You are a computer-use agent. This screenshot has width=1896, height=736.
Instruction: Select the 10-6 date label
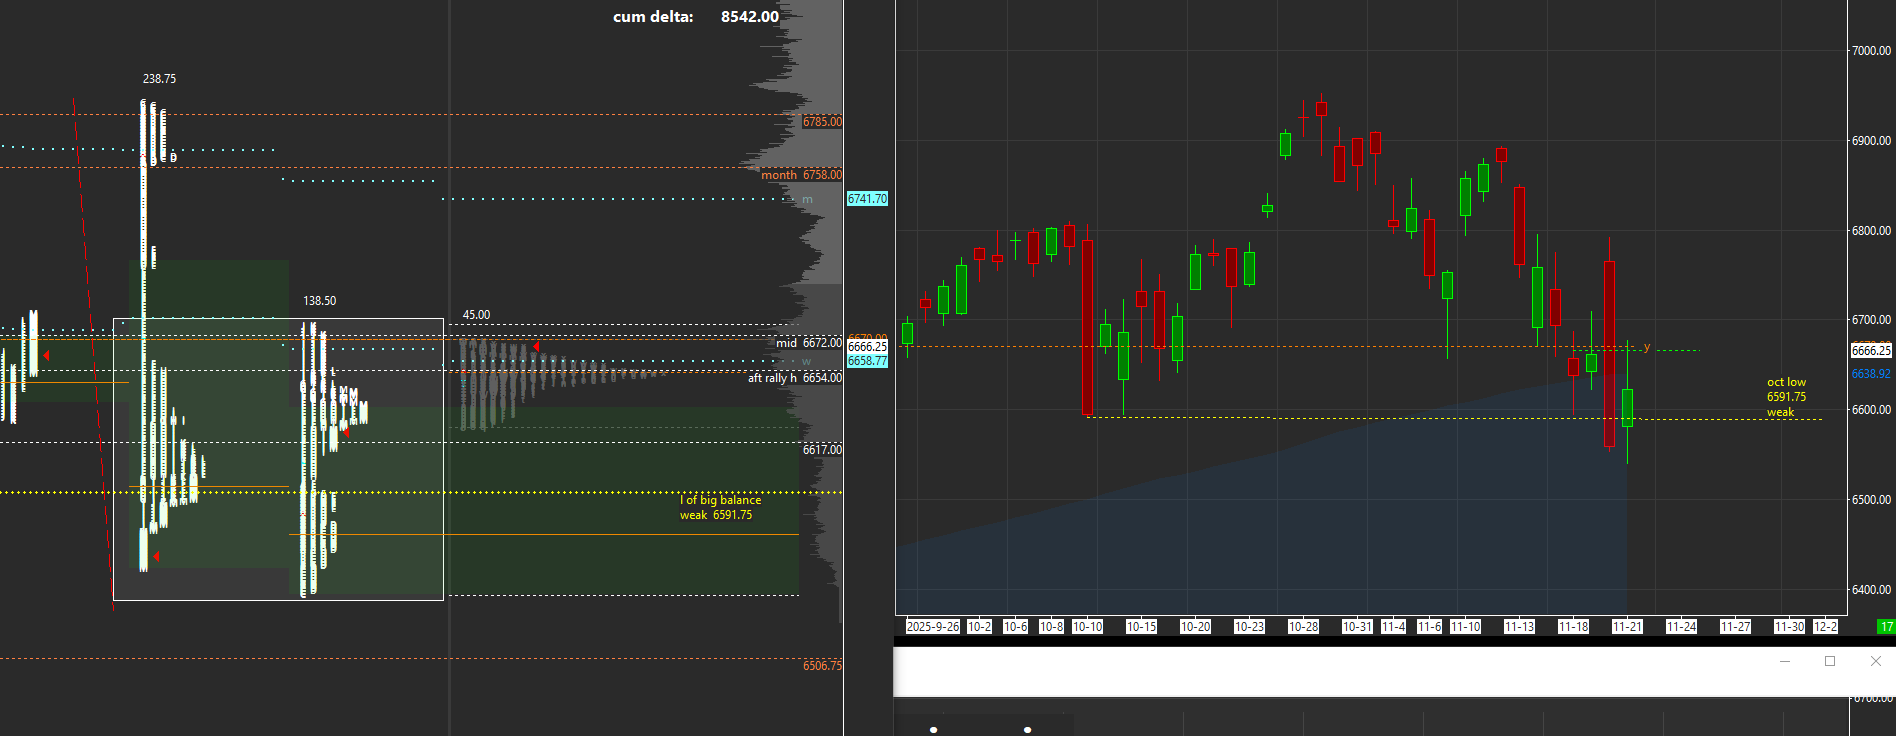point(1015,627)
